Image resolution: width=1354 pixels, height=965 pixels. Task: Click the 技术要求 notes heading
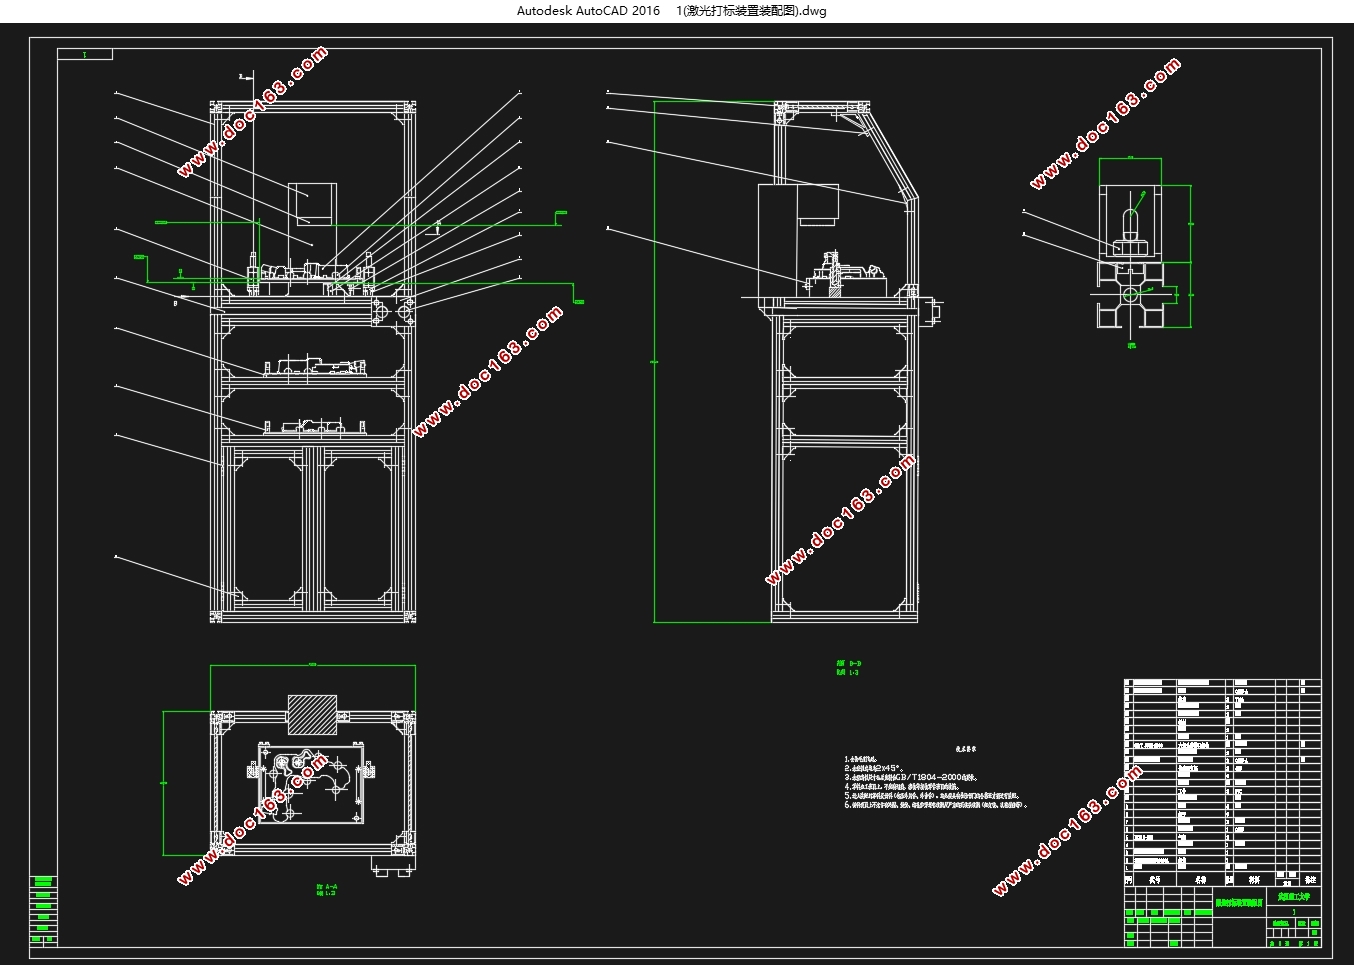coord(966,748)
